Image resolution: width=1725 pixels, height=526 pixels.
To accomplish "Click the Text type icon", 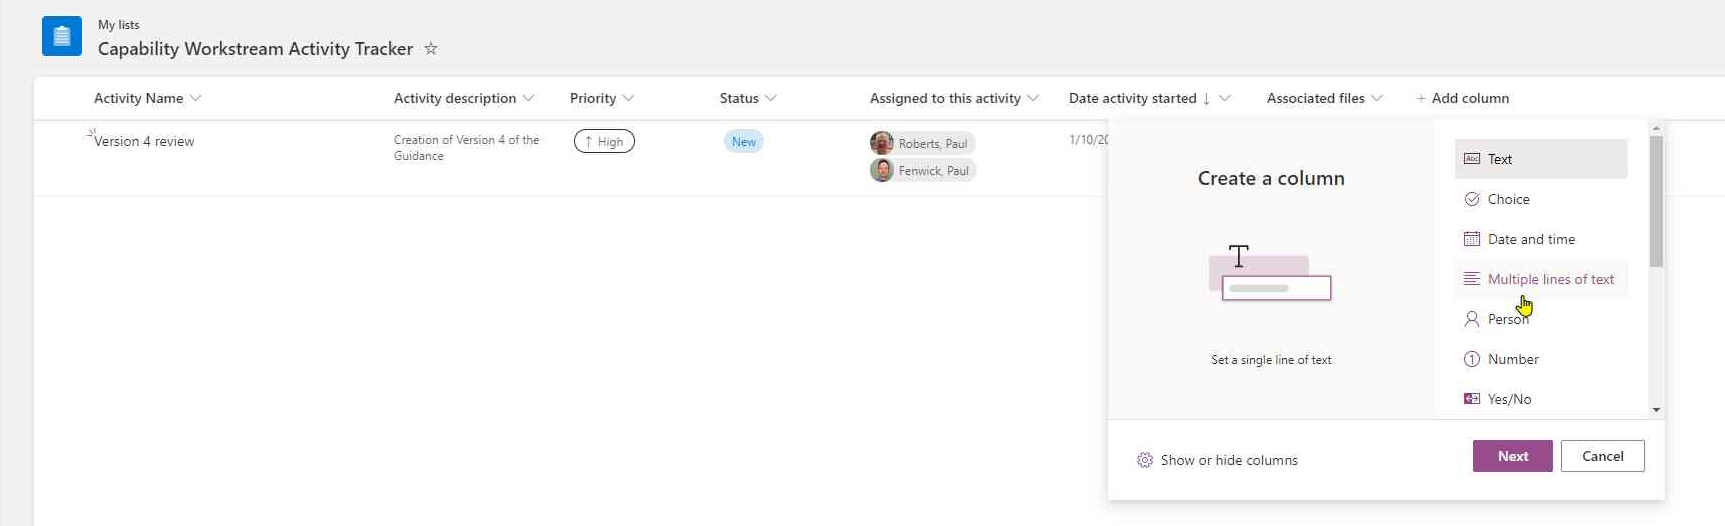I will 1472,159.
